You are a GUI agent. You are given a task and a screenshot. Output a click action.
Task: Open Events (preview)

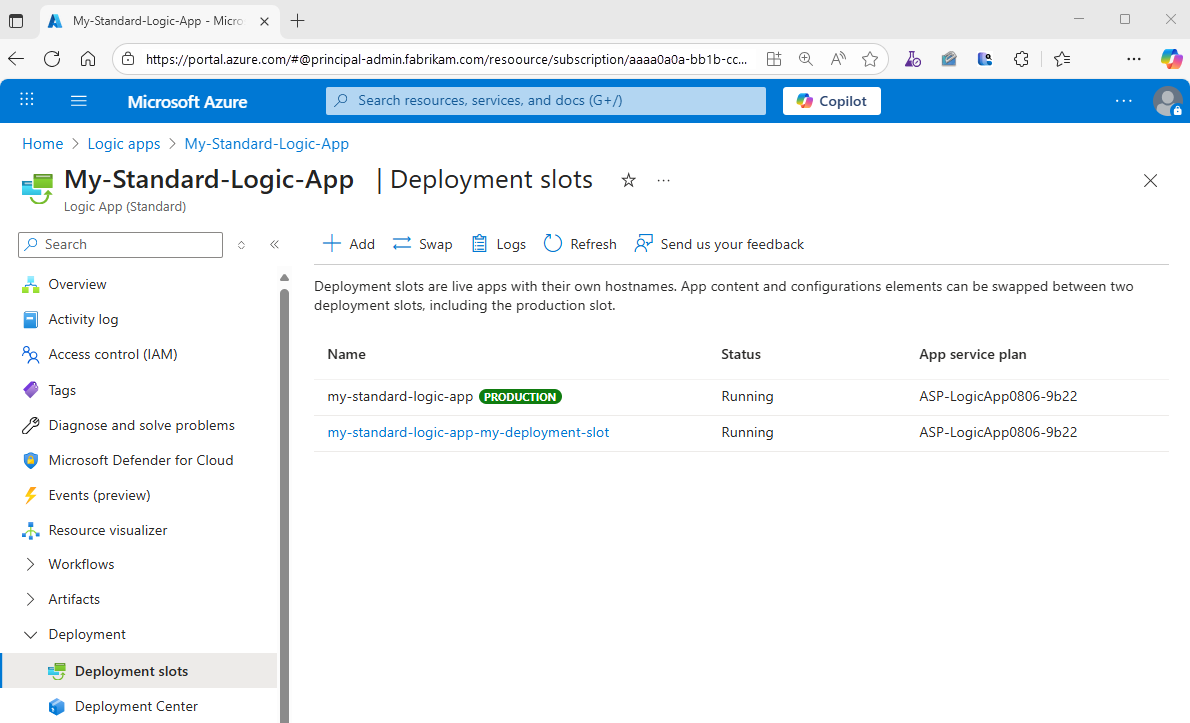(99, 495)
